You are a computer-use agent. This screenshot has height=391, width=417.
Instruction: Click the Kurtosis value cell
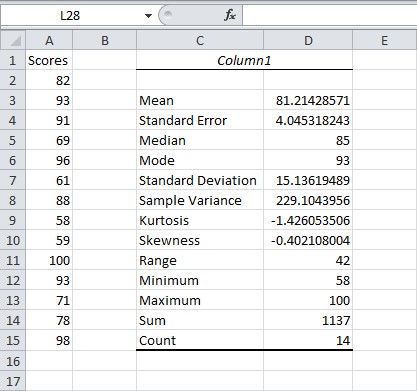[308, 220]
